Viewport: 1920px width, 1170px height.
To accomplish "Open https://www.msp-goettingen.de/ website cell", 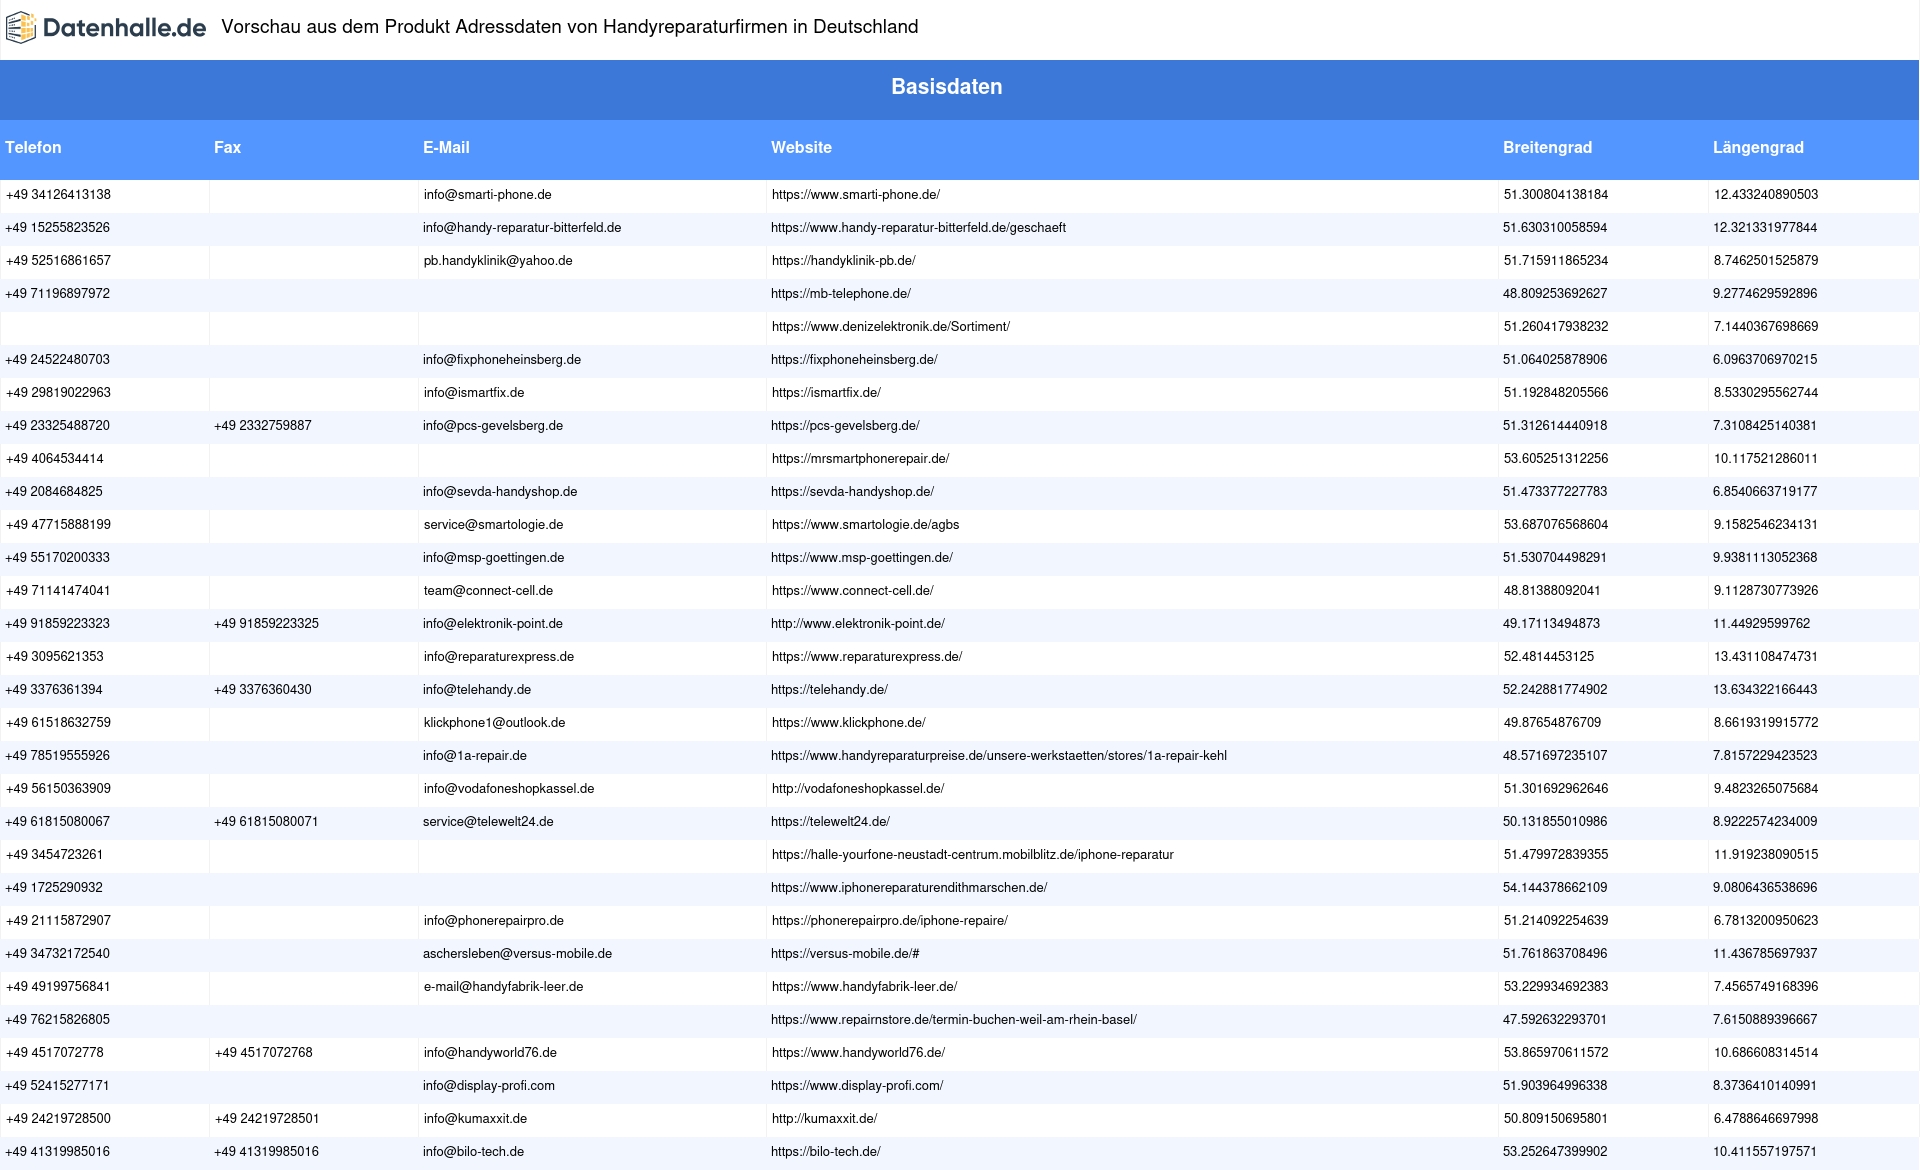I will click(862, 558).
